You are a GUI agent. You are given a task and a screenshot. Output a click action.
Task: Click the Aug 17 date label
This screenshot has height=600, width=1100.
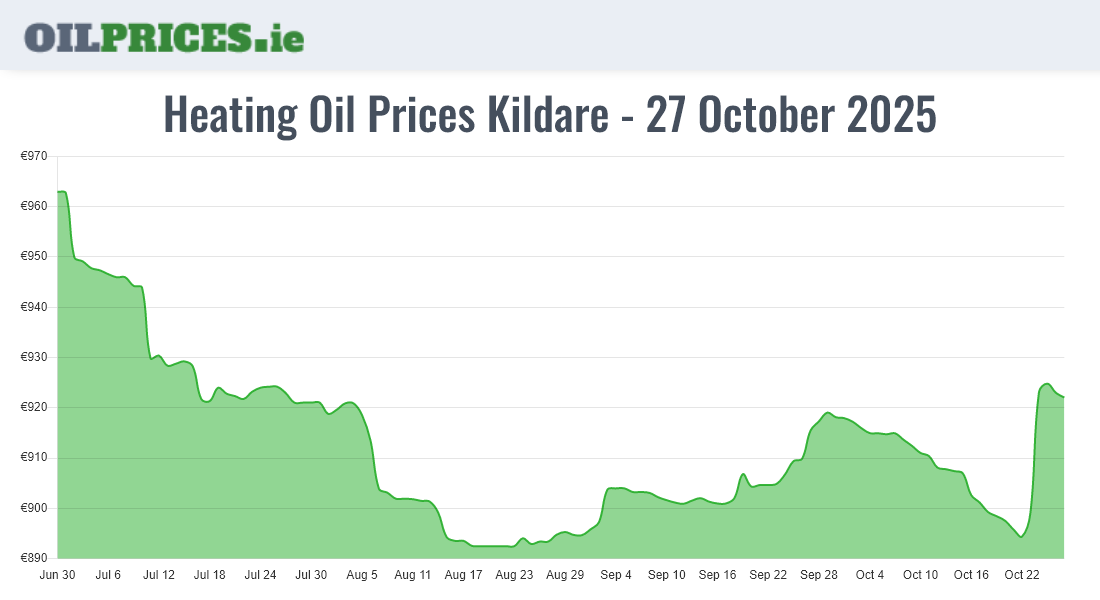pyautogui.click(x=463, y=575)
